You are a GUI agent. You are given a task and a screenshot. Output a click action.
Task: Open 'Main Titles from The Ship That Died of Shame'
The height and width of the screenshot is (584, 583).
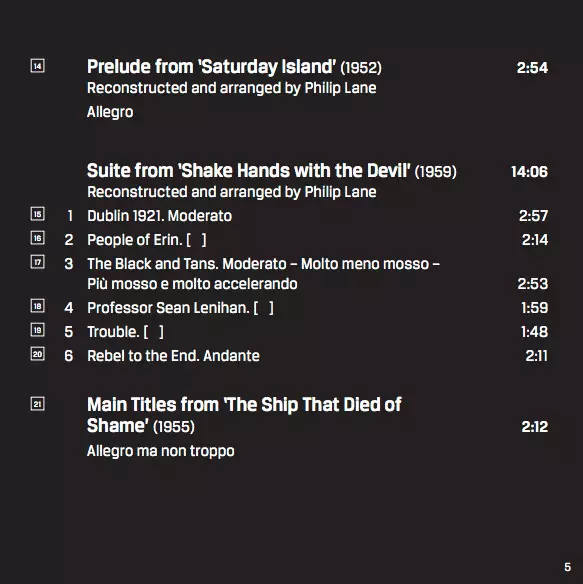pos(244,415)
